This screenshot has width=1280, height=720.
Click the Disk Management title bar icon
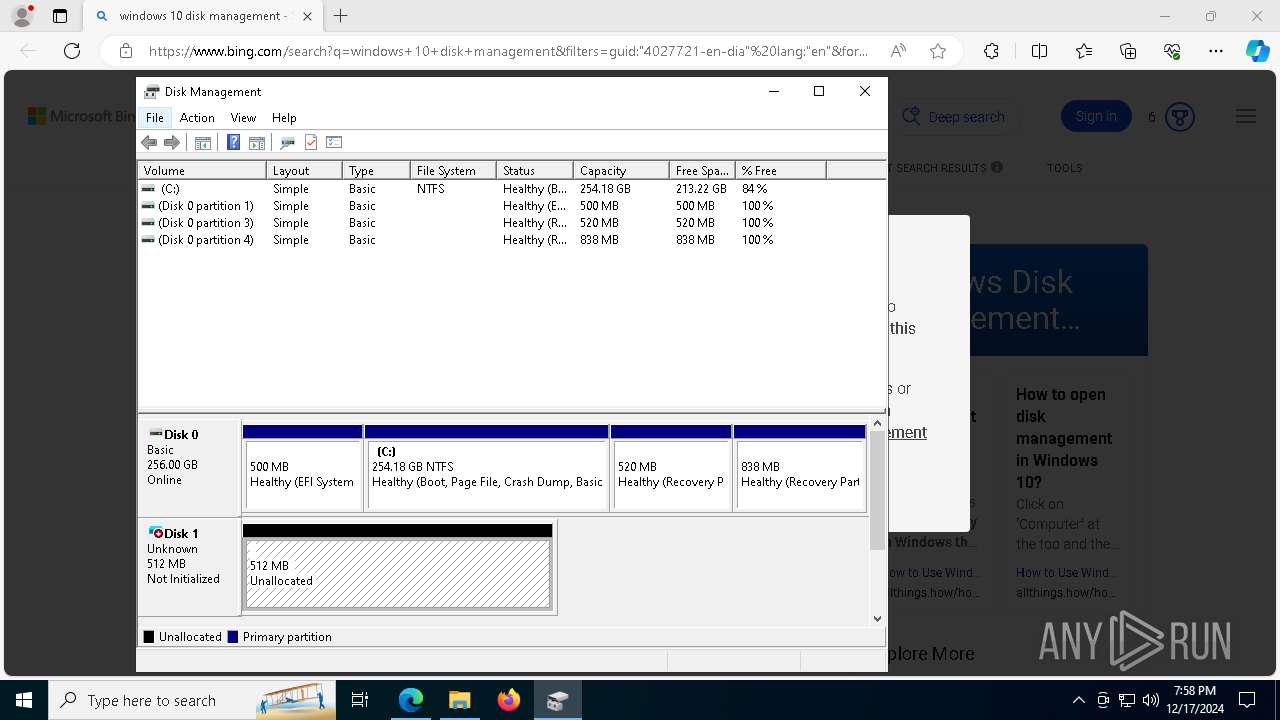[x=152, y=91]
